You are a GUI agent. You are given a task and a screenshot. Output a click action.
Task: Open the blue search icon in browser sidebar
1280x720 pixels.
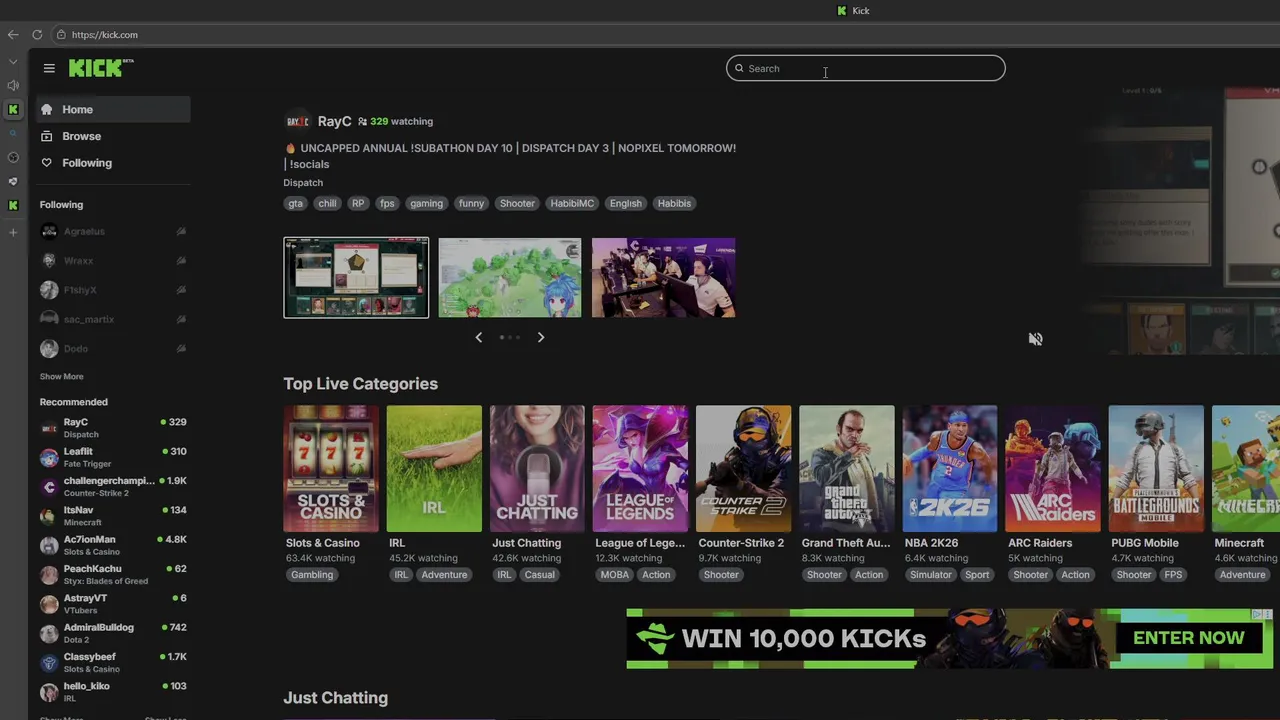click(13, 133)
